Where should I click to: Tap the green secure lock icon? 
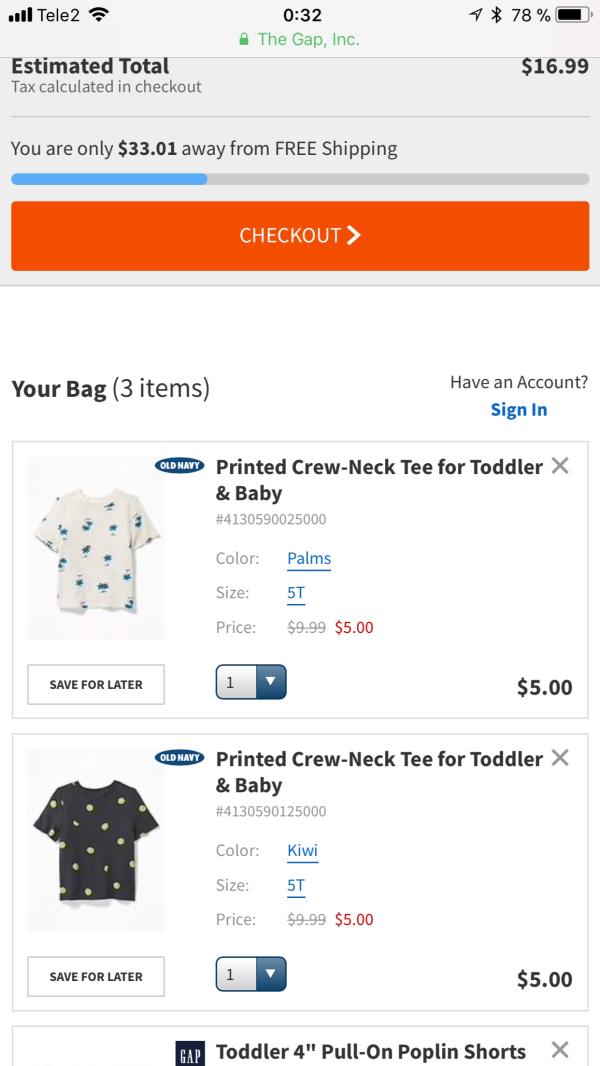pyautogui.click(x=244, y=40)
